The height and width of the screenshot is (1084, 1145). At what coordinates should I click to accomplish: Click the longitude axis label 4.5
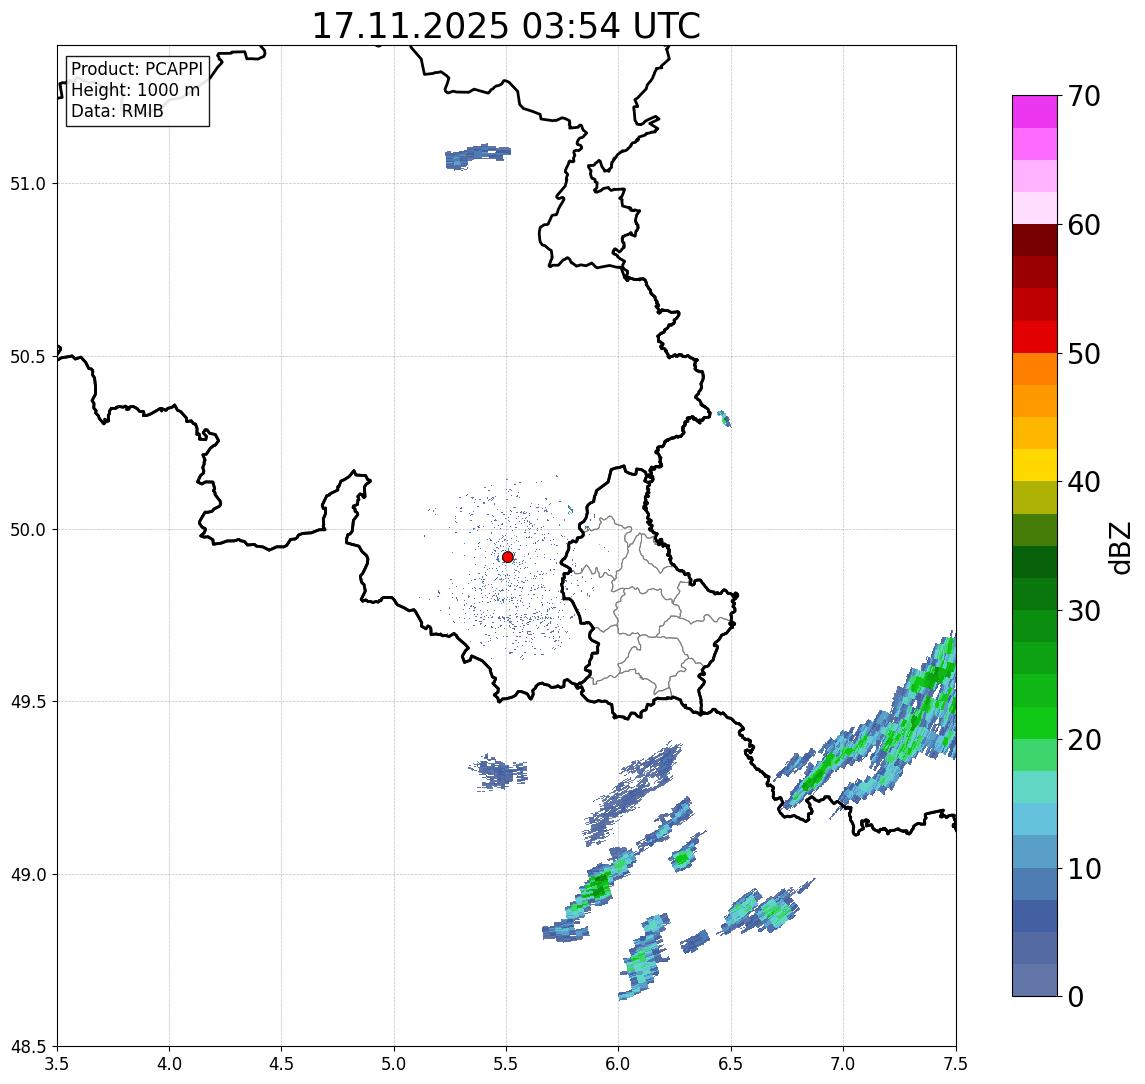tap(282, 1064)
